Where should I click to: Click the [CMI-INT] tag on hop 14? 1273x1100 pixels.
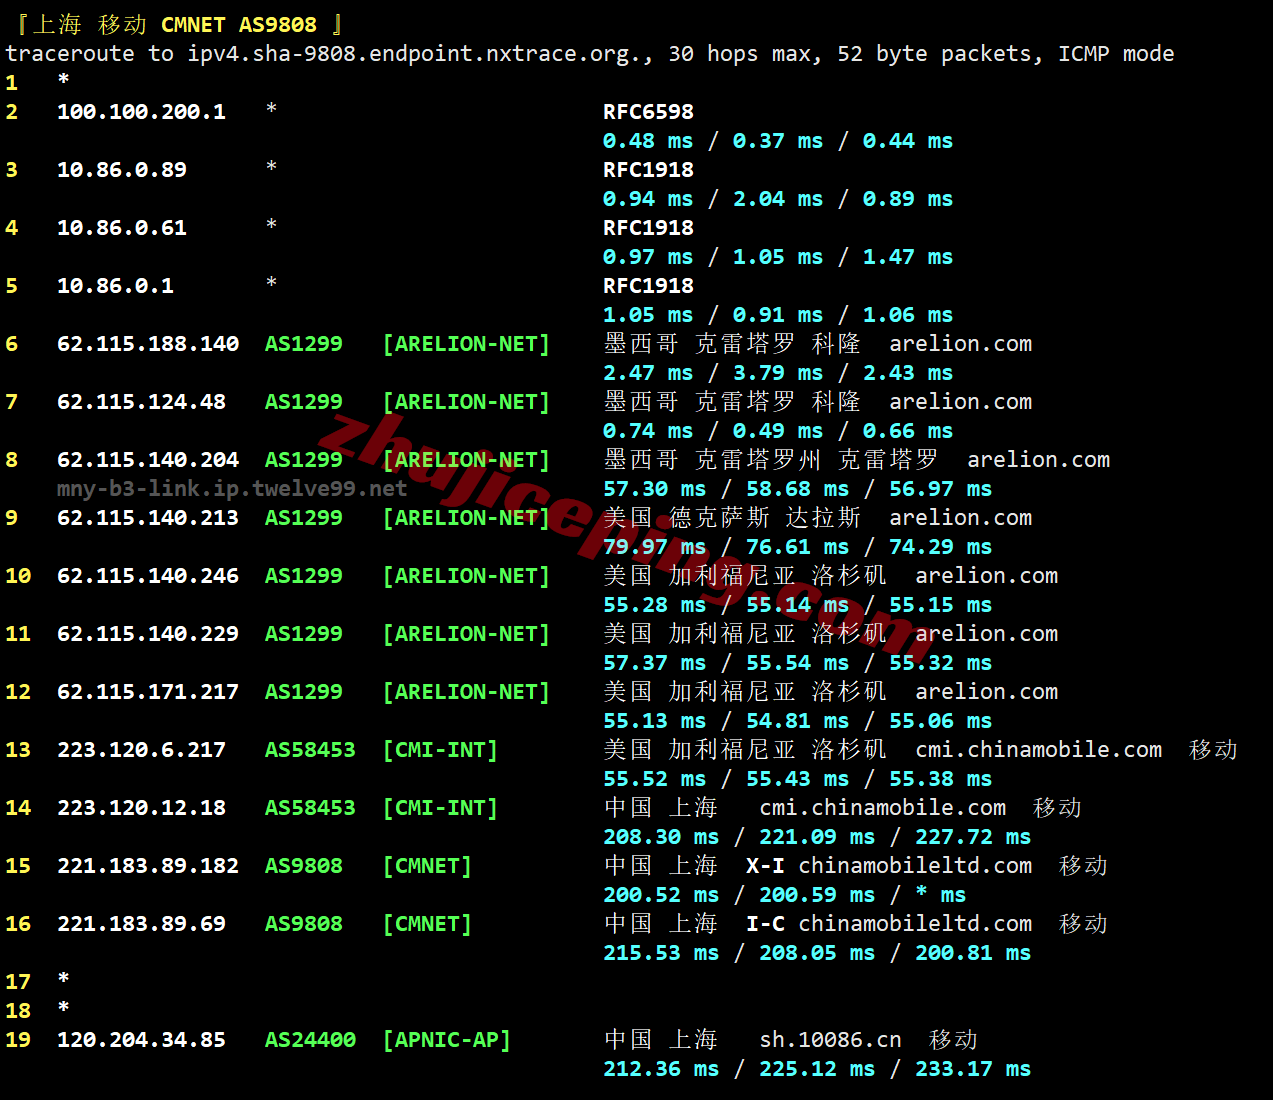click(x=440, y=808)
